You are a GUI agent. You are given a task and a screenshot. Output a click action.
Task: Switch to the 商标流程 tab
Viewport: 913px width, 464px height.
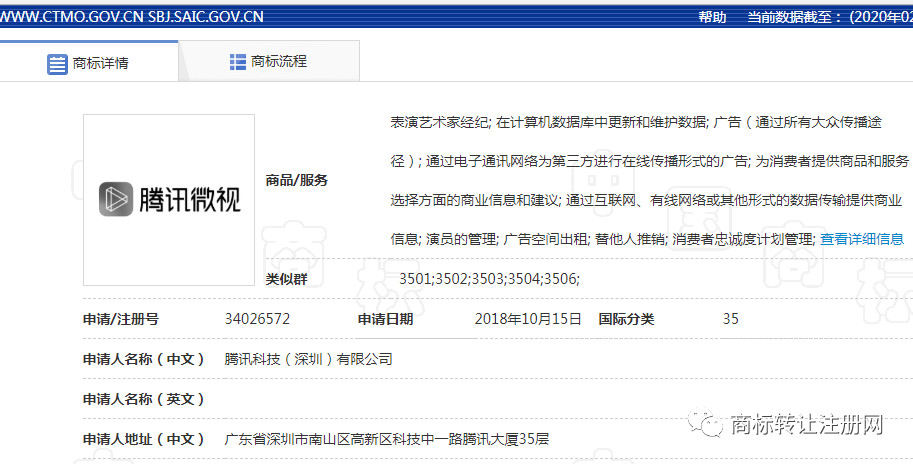click(269, 61)
